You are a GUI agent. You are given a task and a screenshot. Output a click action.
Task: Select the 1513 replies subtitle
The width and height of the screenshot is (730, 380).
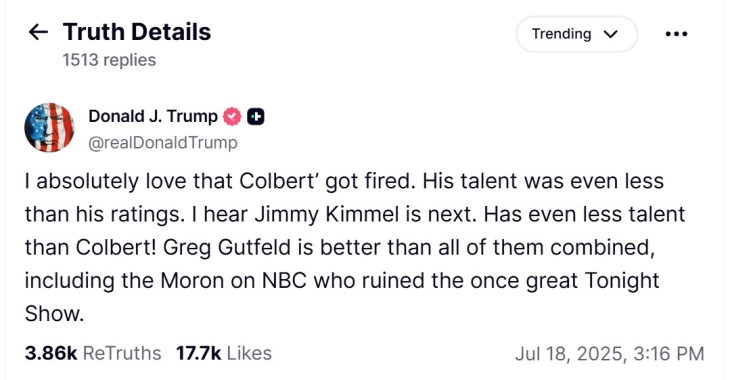coord(109,60)
